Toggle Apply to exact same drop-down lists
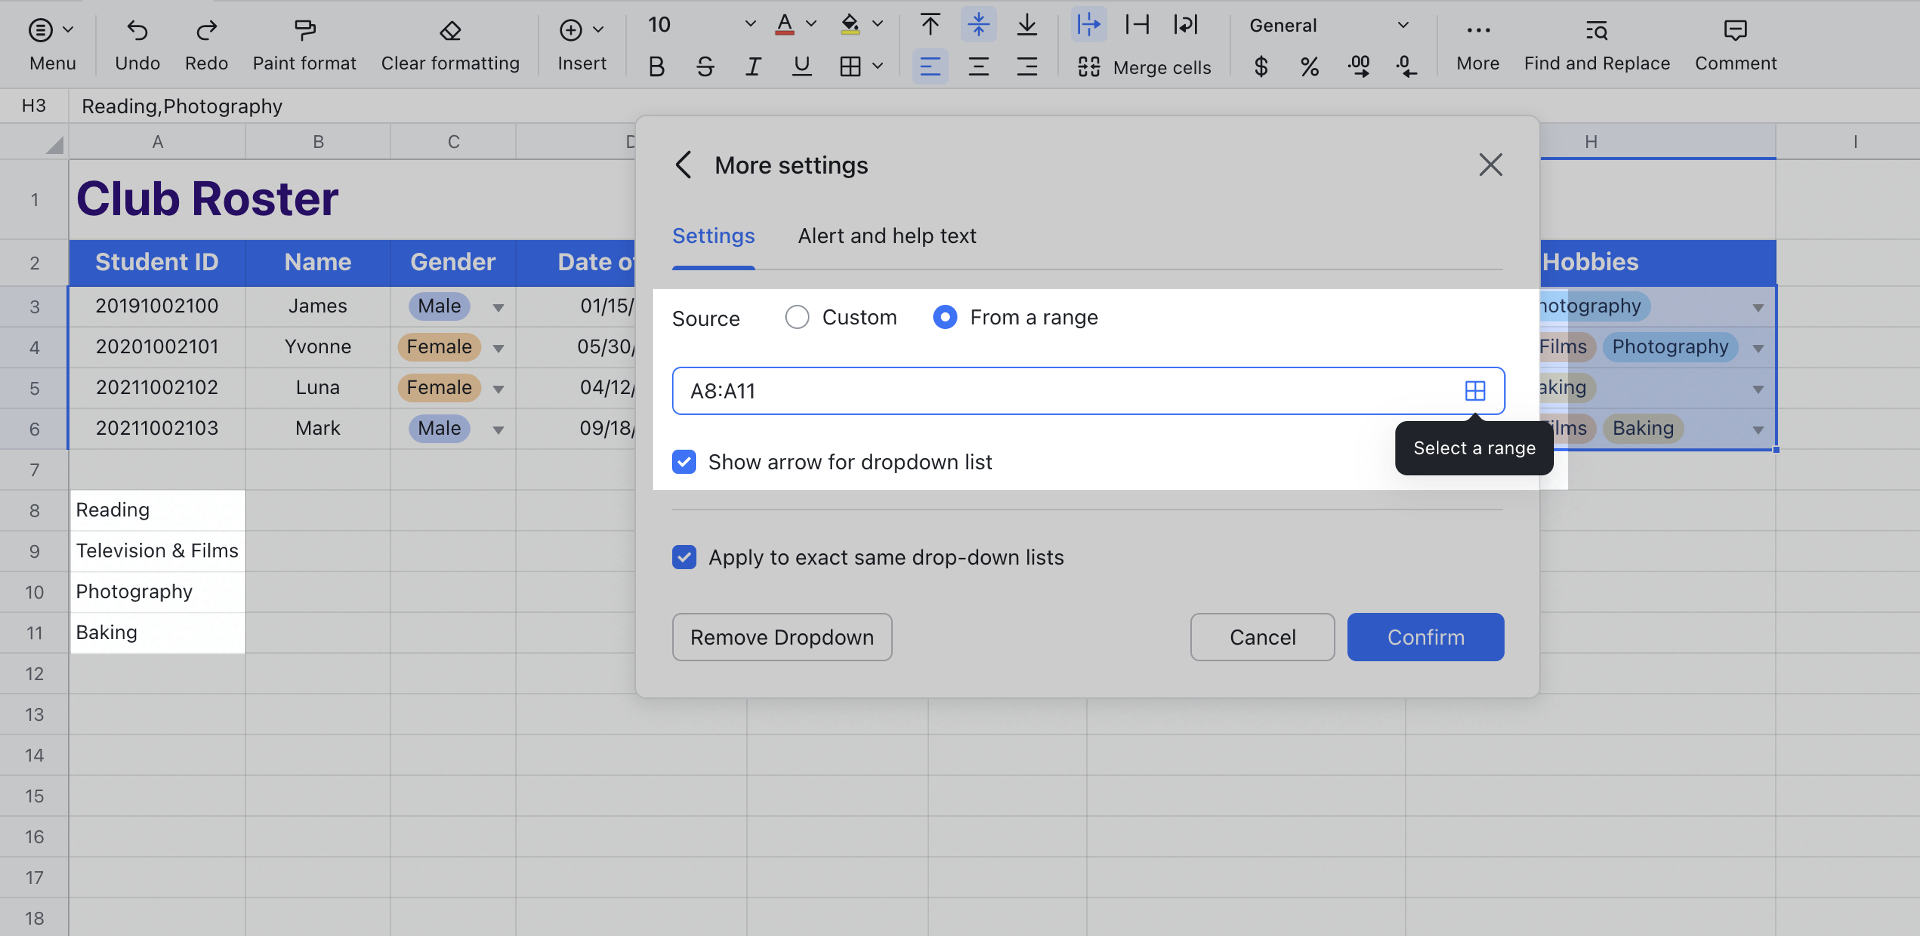Screen dimensions: 1920x936 click(684, 557)
